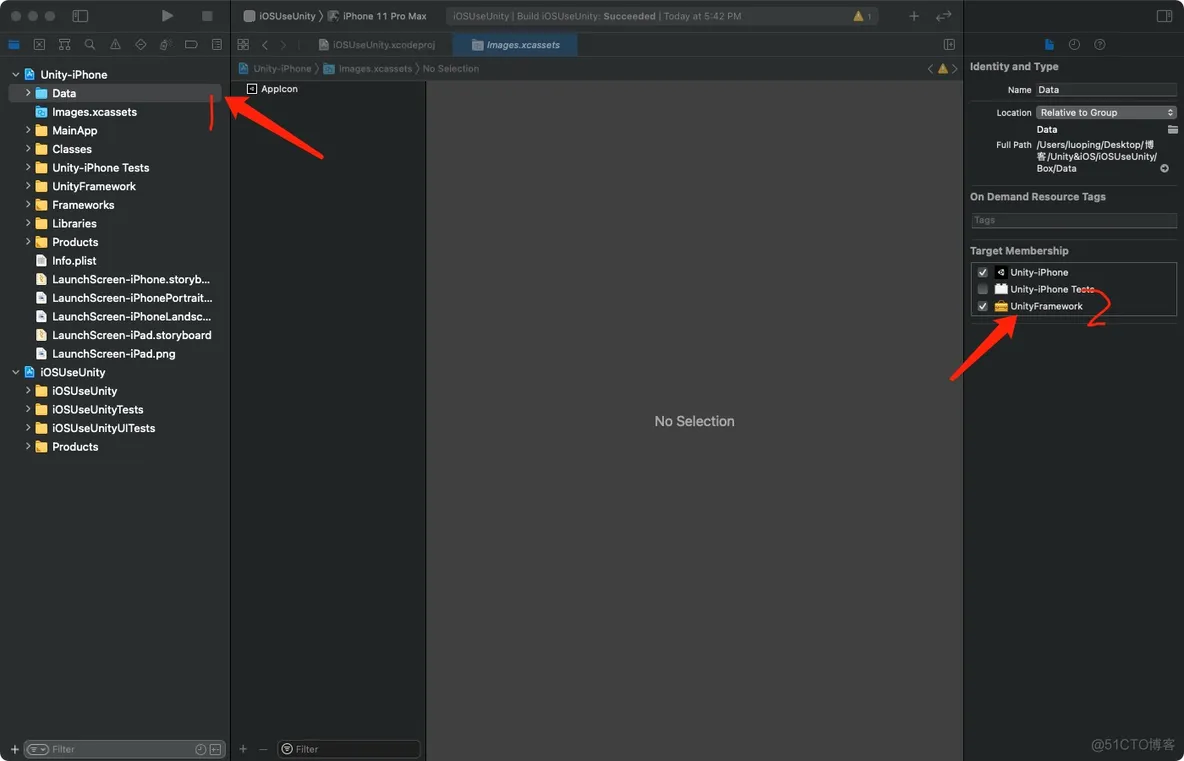Show the File inspector
Screen dimensions: 1184x761
click(x=1049, y=45)
